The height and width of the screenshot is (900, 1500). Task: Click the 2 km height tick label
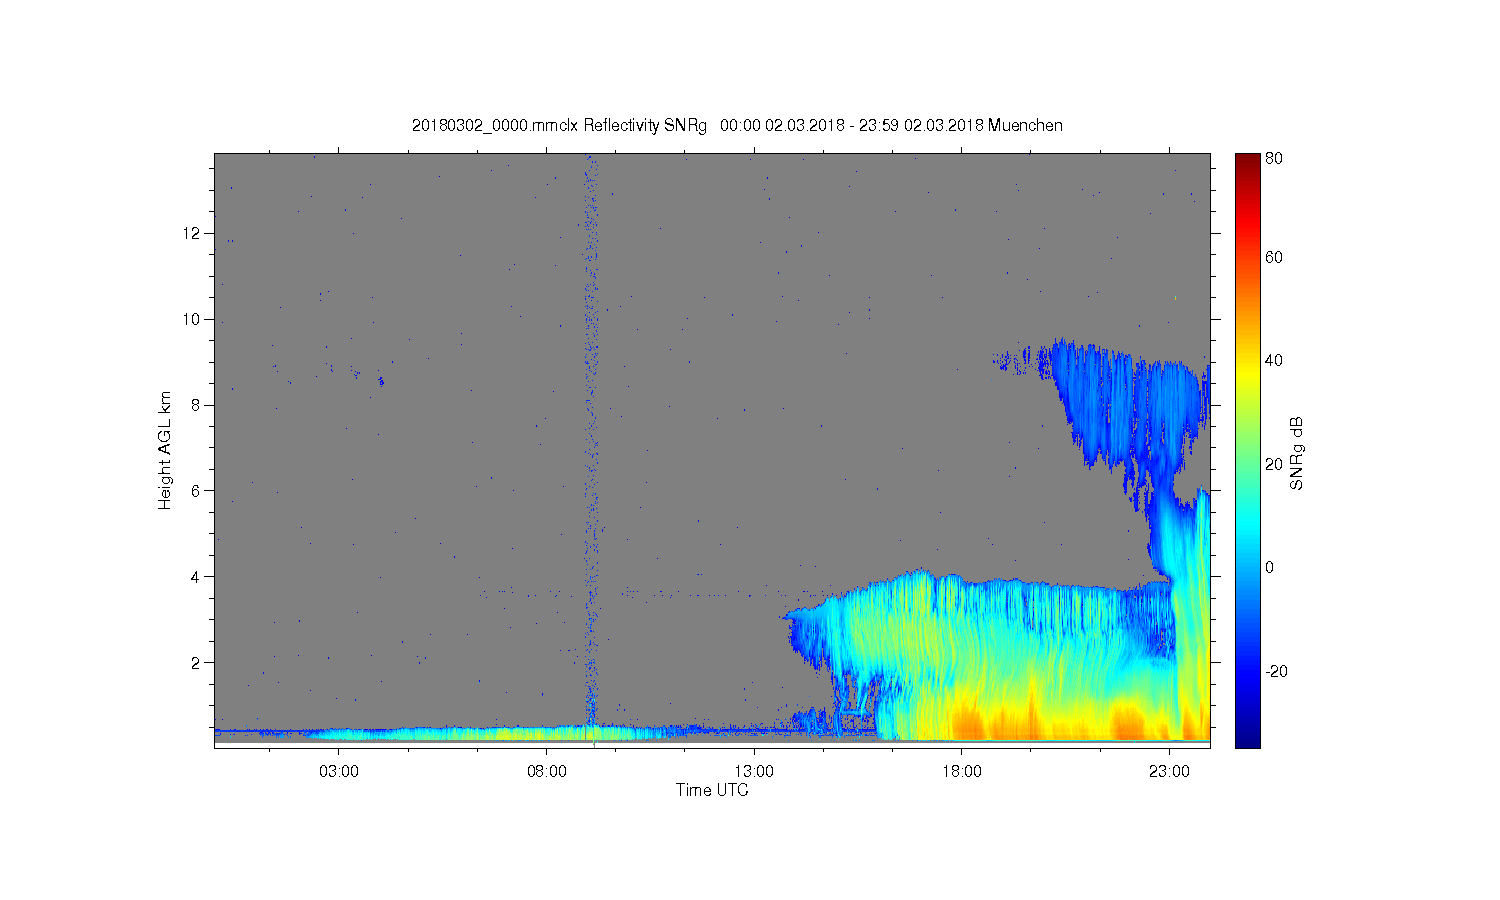click(197, 662)
